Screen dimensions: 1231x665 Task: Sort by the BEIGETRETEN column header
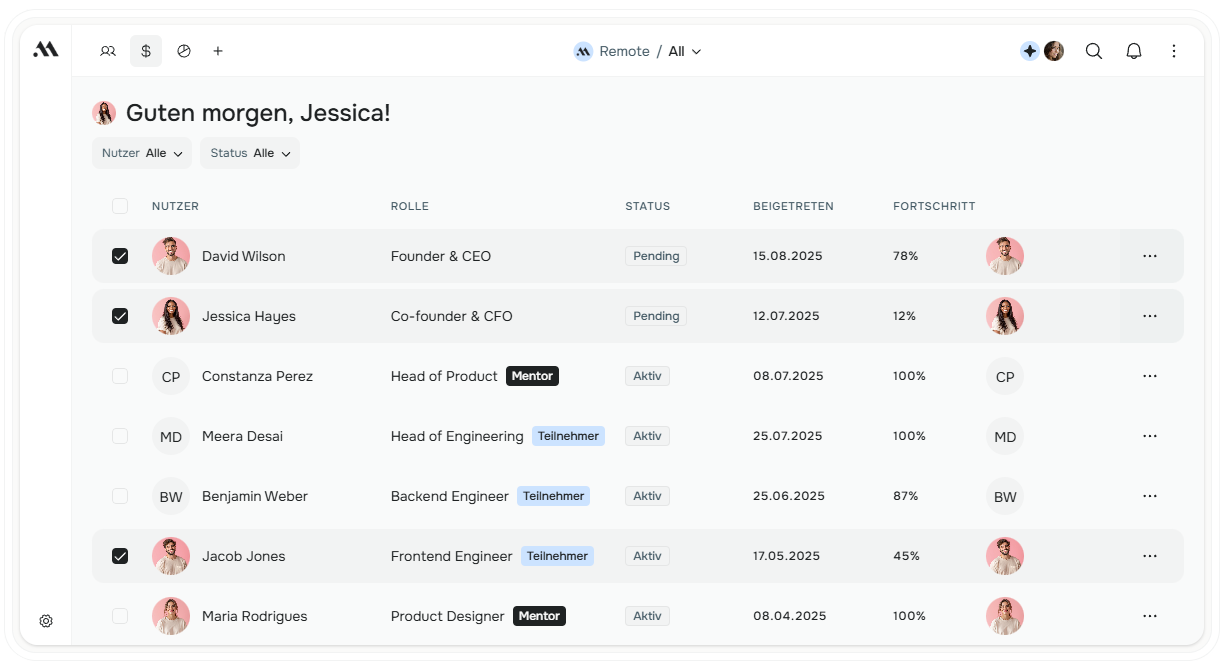click(793, 206)
